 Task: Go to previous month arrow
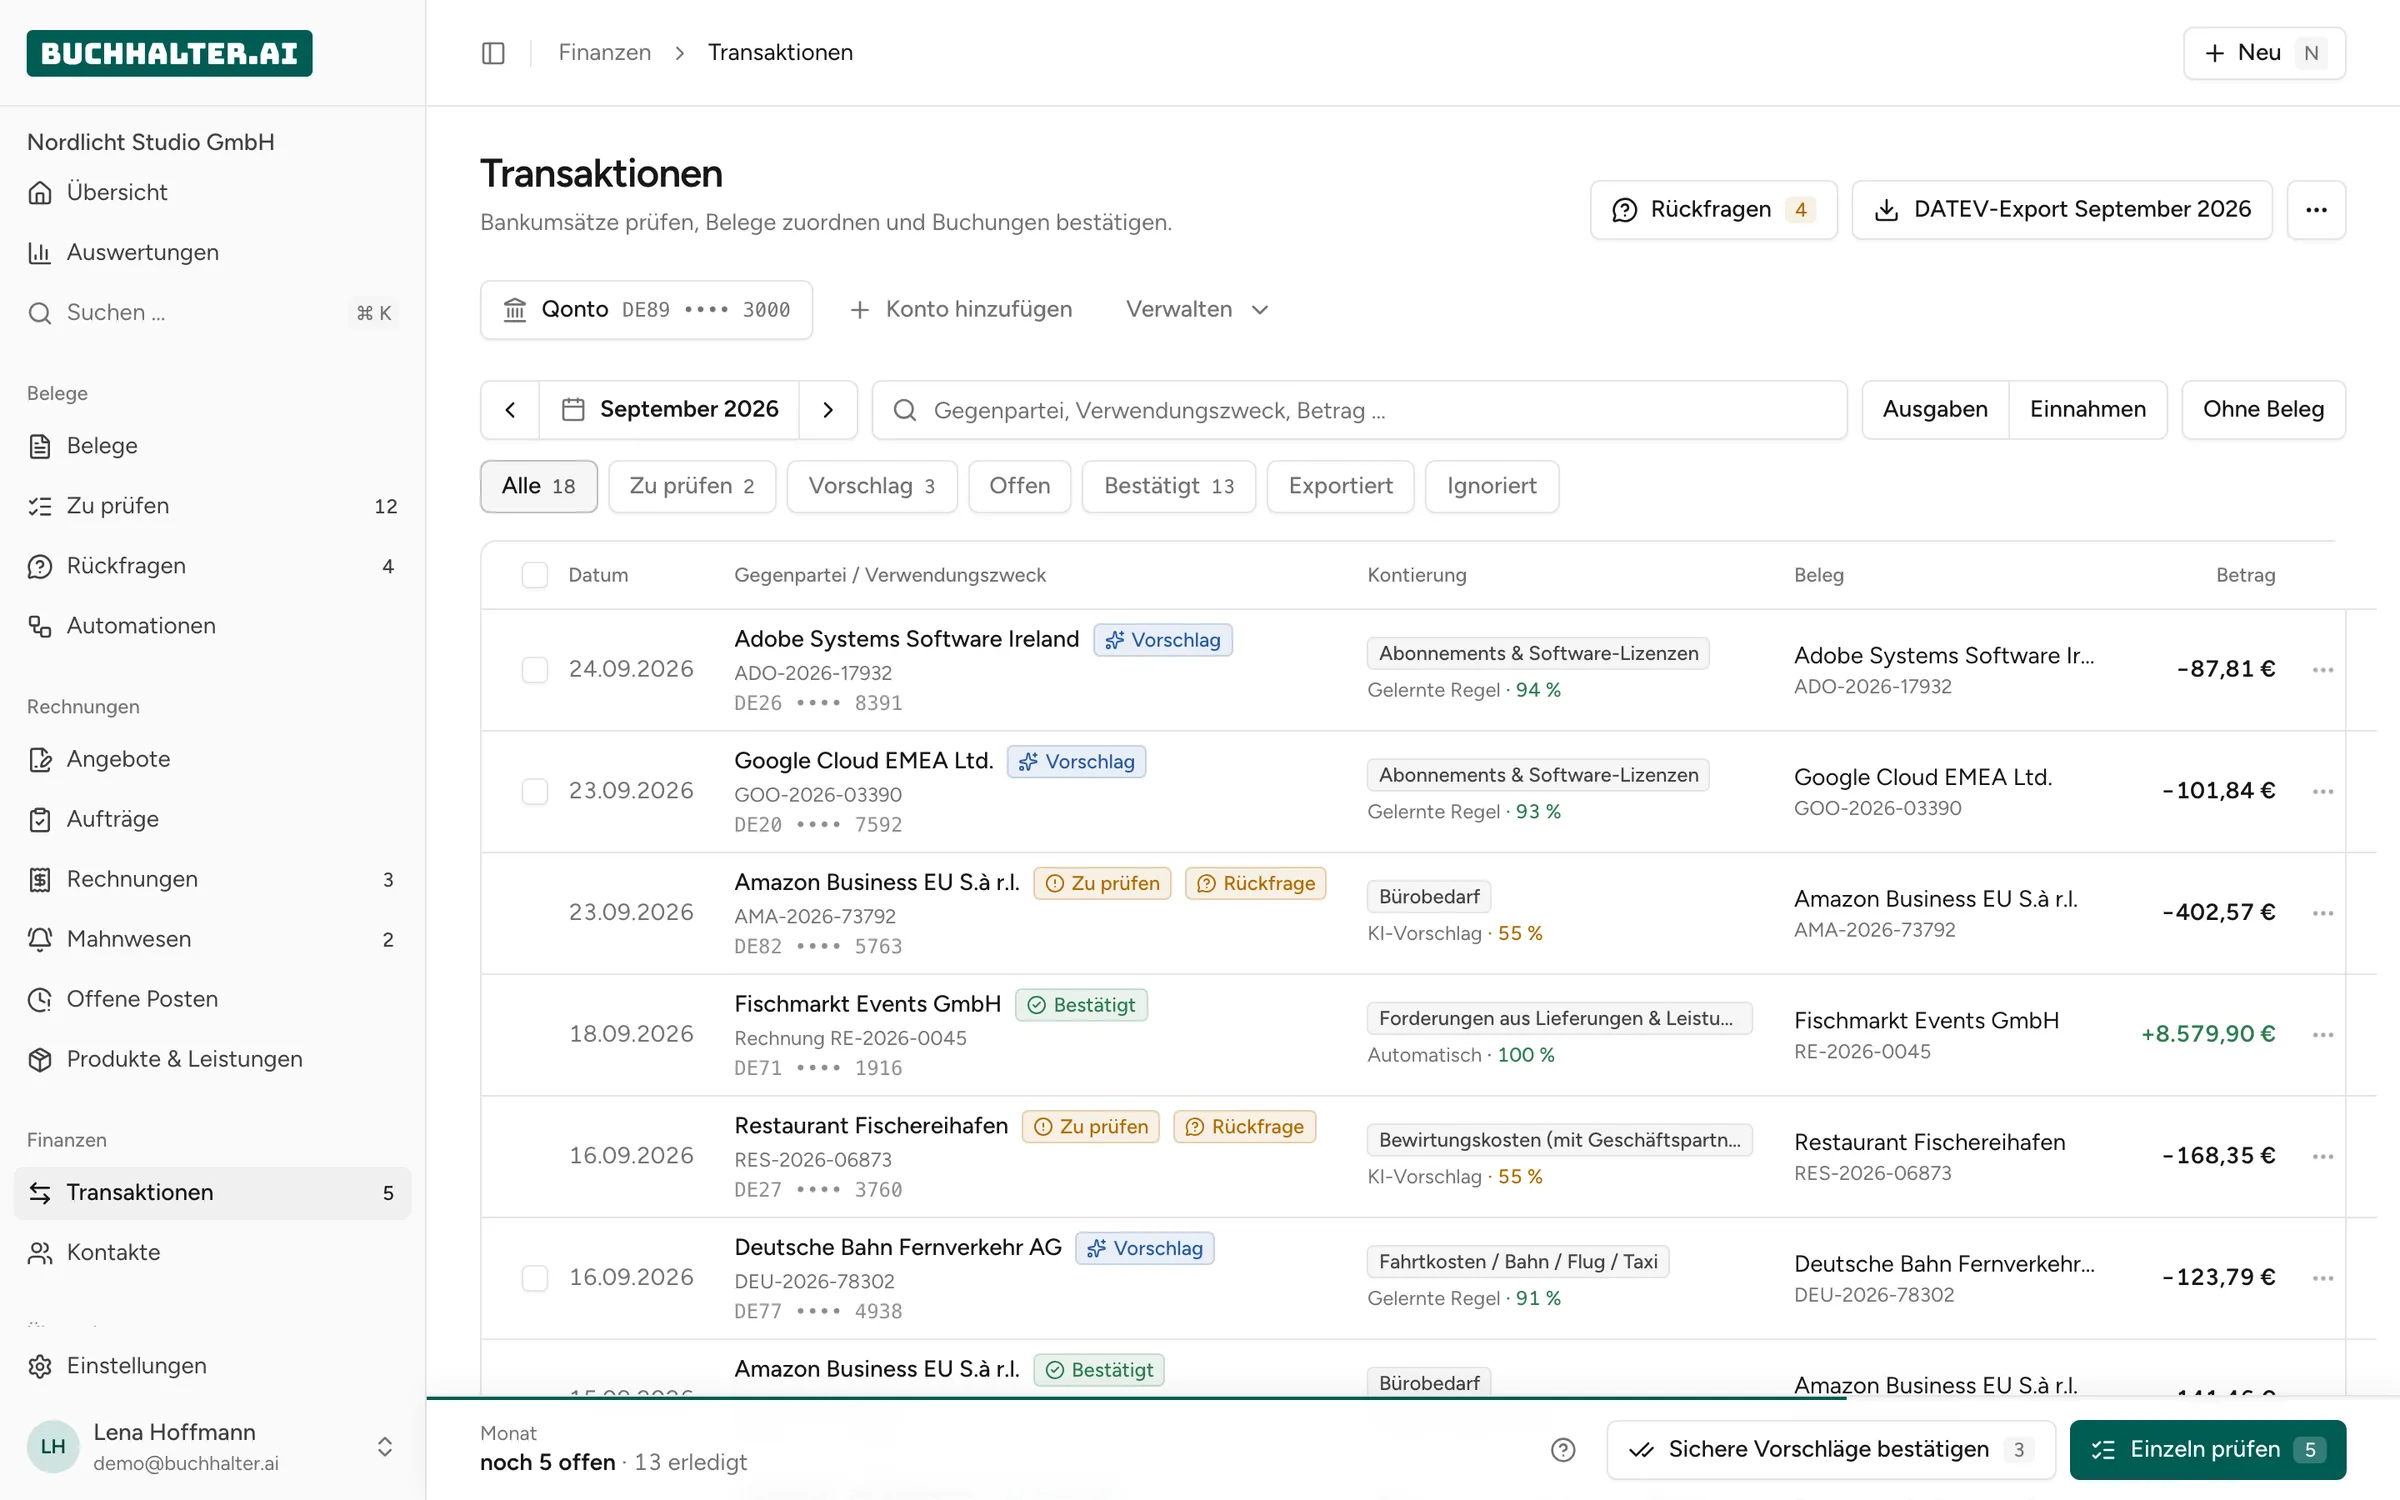[510, 410]
